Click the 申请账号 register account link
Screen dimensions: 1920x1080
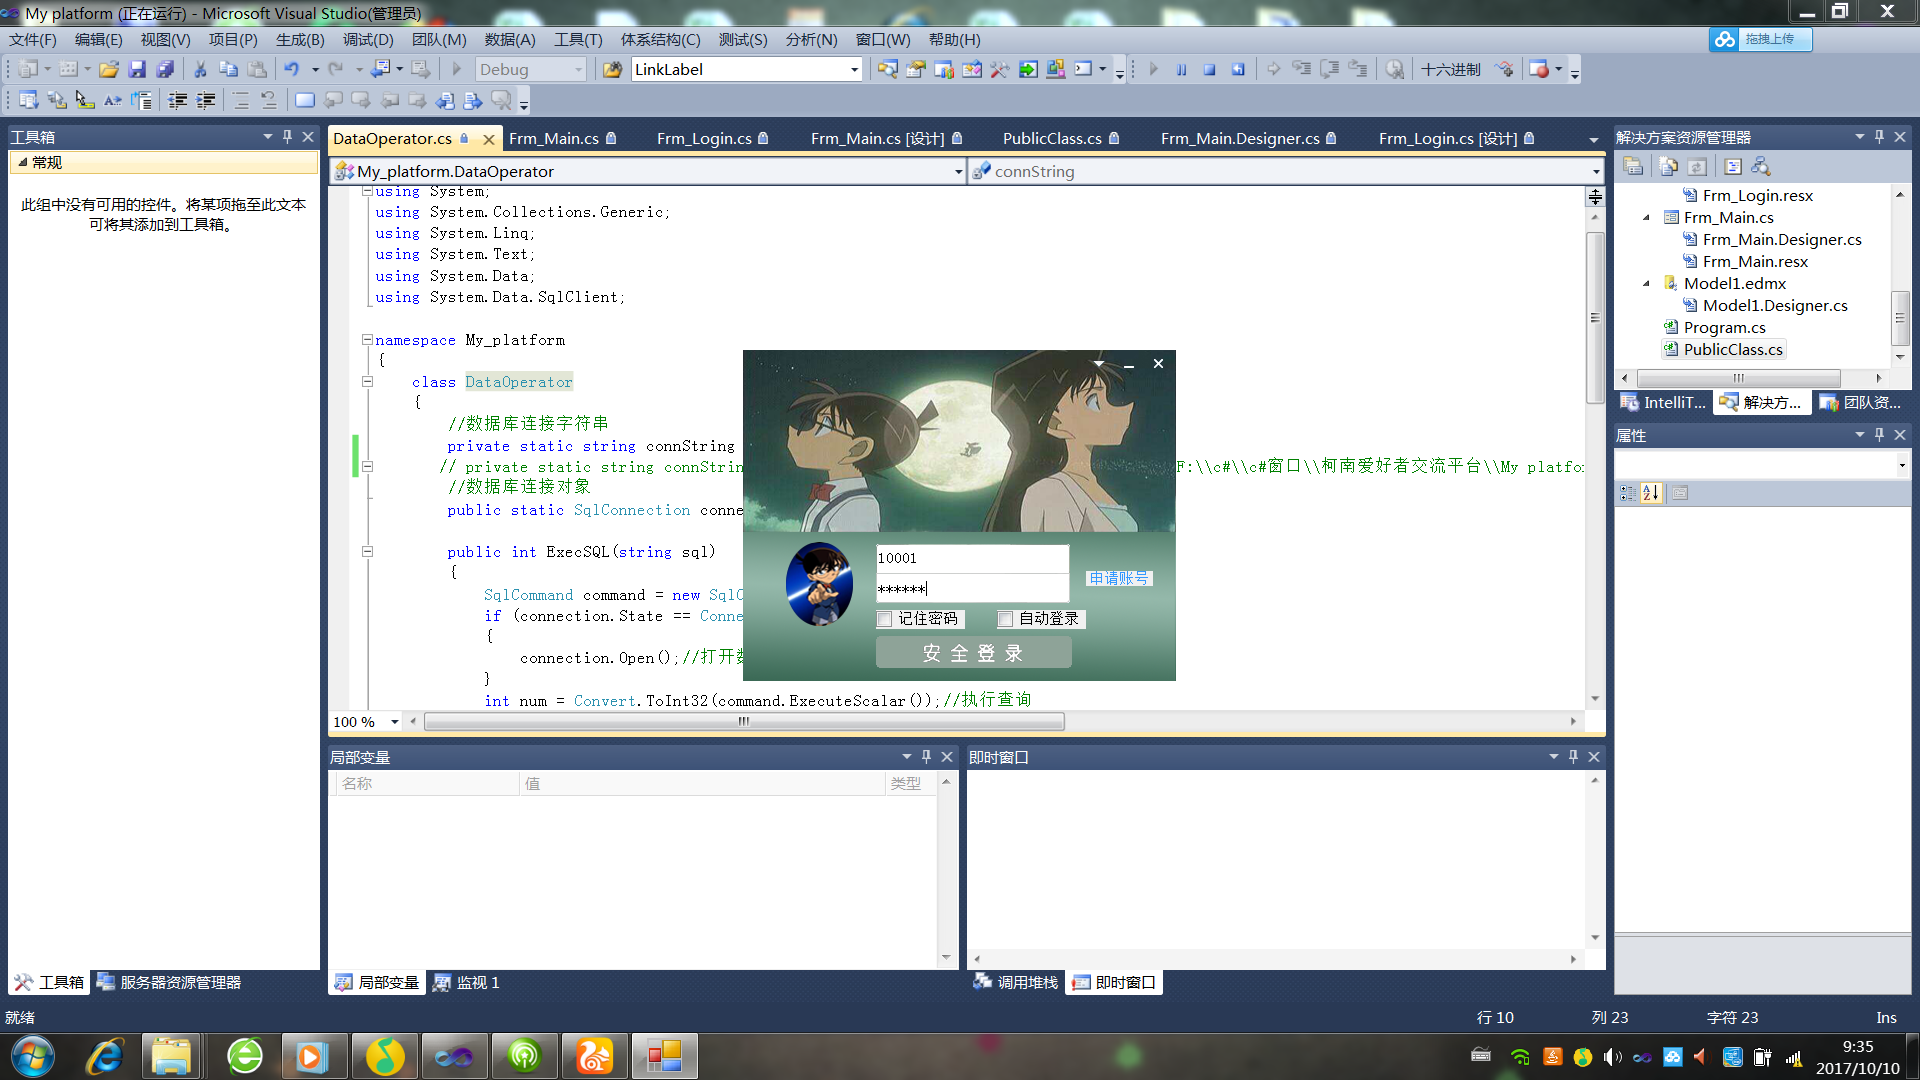click(1118, 578)
